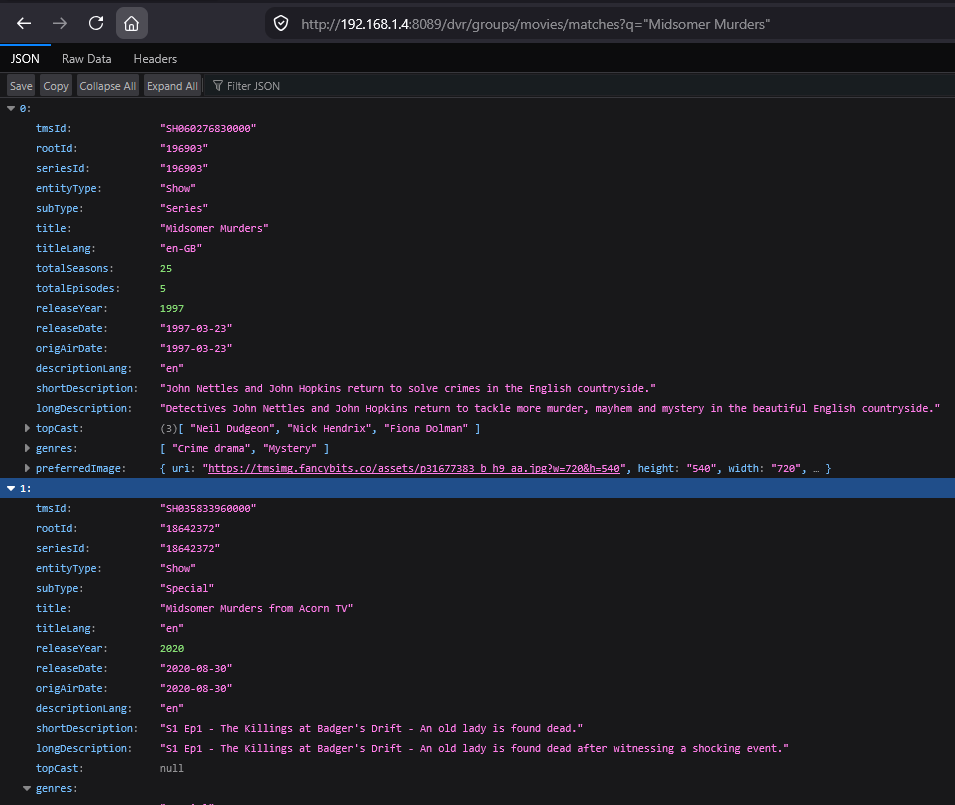This screenshot has height=805, width=955.
Task: Click the Copy button
Action: click(x=56, y=86)
